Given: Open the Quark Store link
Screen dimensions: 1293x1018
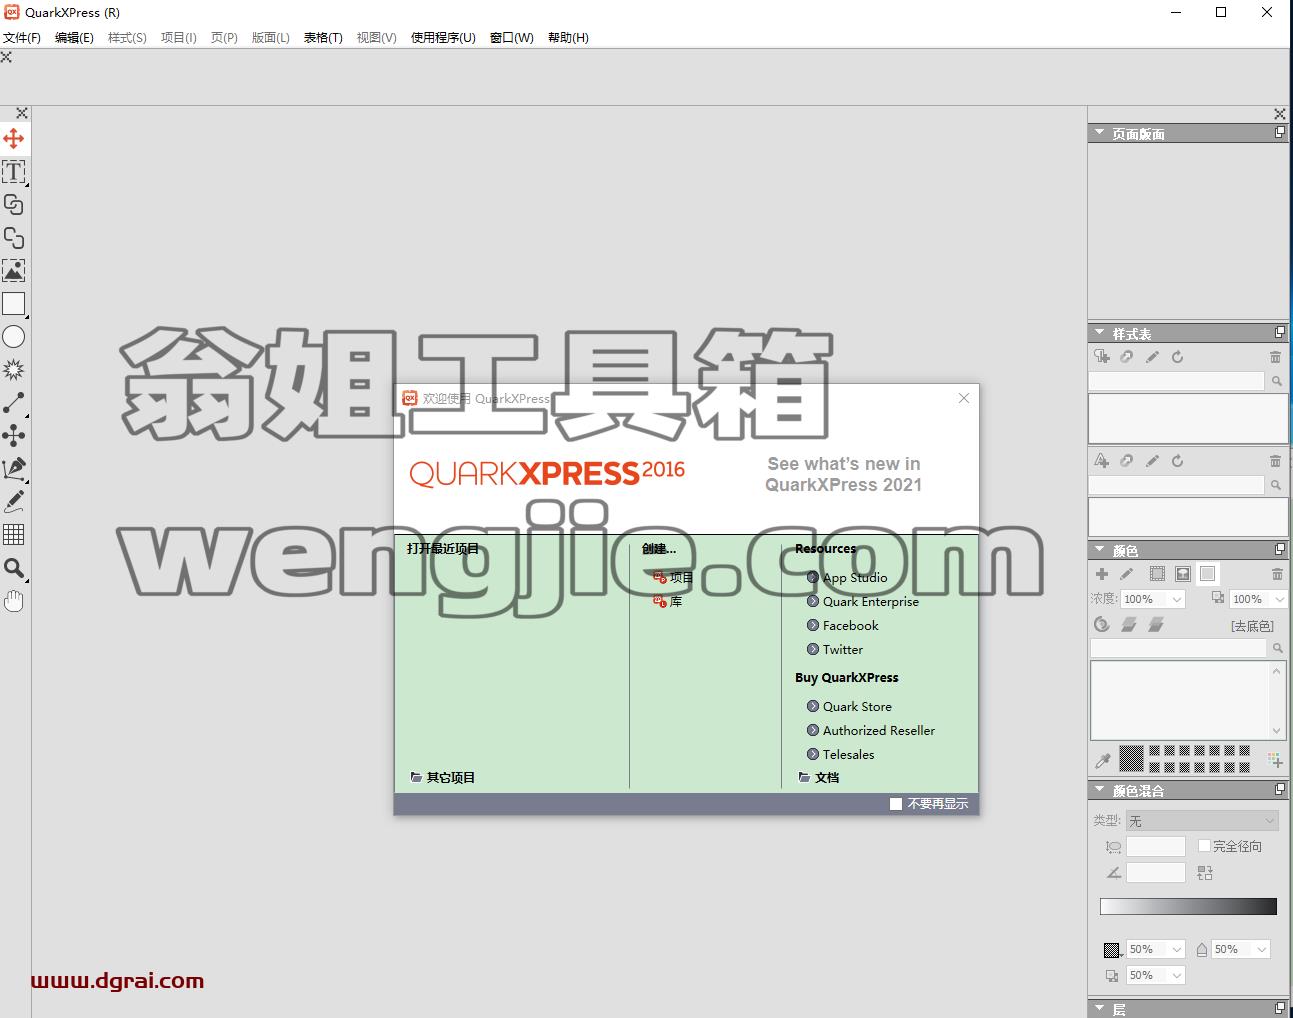Looking at the screenshot, I should [x=849, y=706].
